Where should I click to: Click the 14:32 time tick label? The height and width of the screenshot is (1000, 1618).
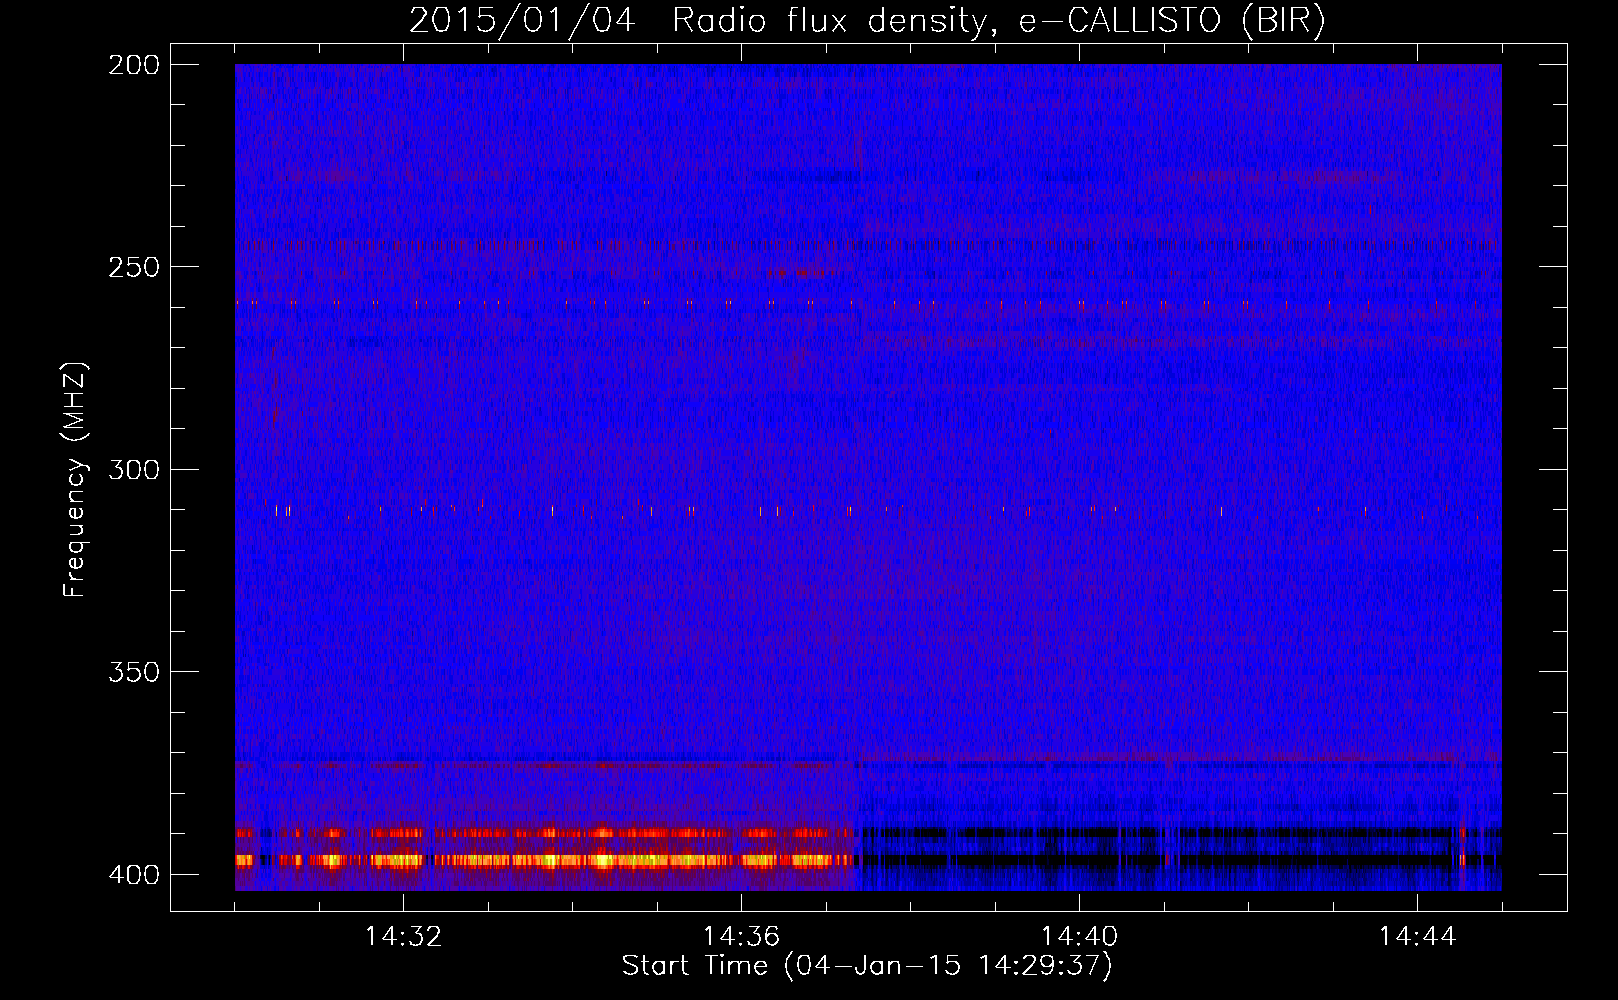click(403, 937)
